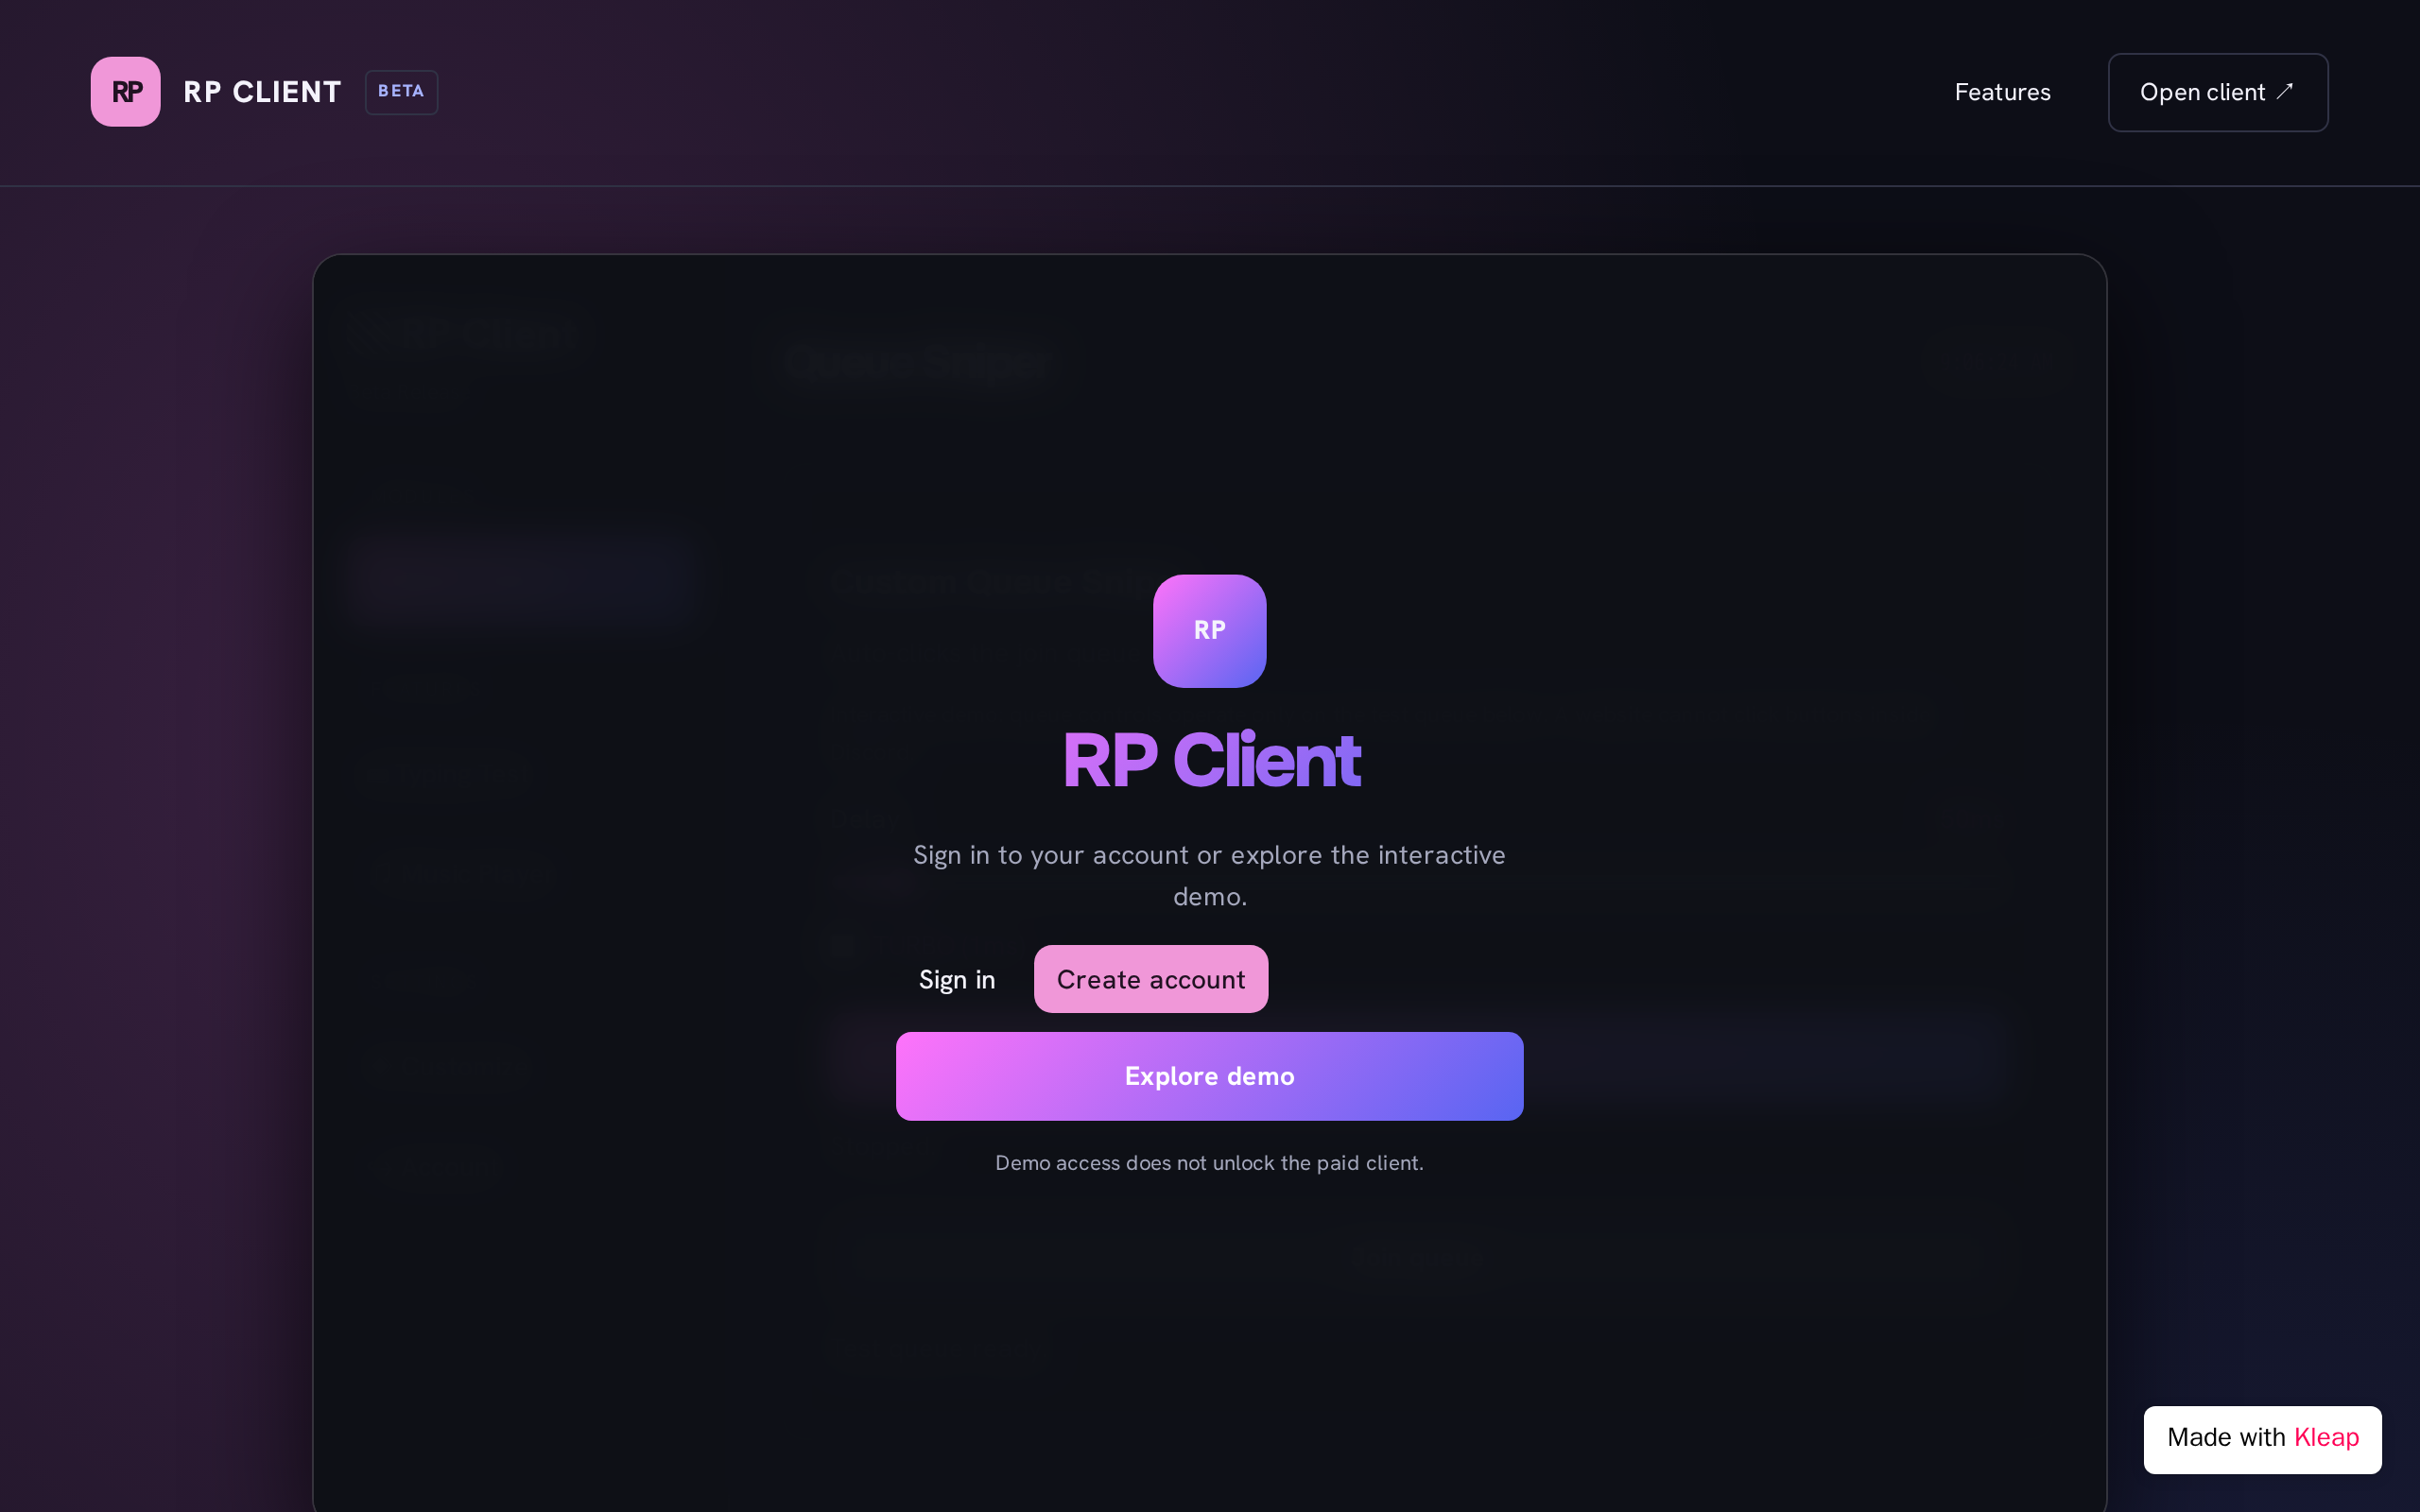Viewport: 2420px width, 1512px height.
Task: Click the sign-in subtitle description text
Action: tap(1209, 875)
